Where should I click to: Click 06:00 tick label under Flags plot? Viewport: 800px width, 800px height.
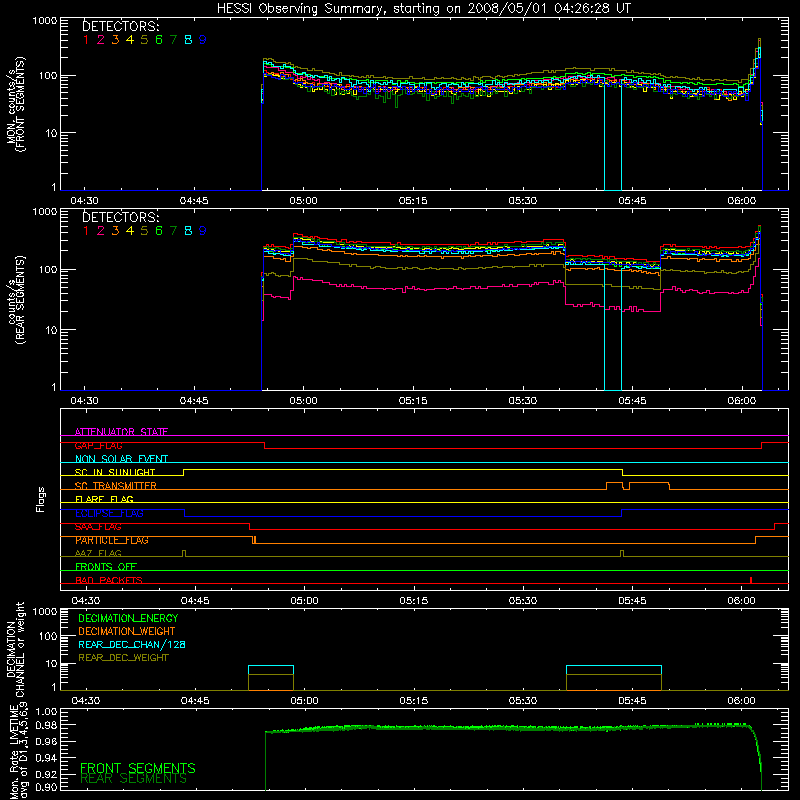(742, 601)
